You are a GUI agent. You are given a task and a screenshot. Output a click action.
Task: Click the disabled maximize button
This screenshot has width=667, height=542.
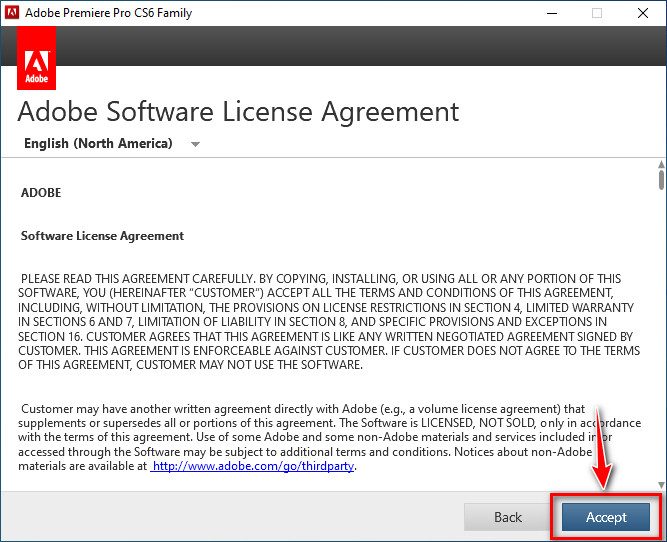tap(597, 13)
